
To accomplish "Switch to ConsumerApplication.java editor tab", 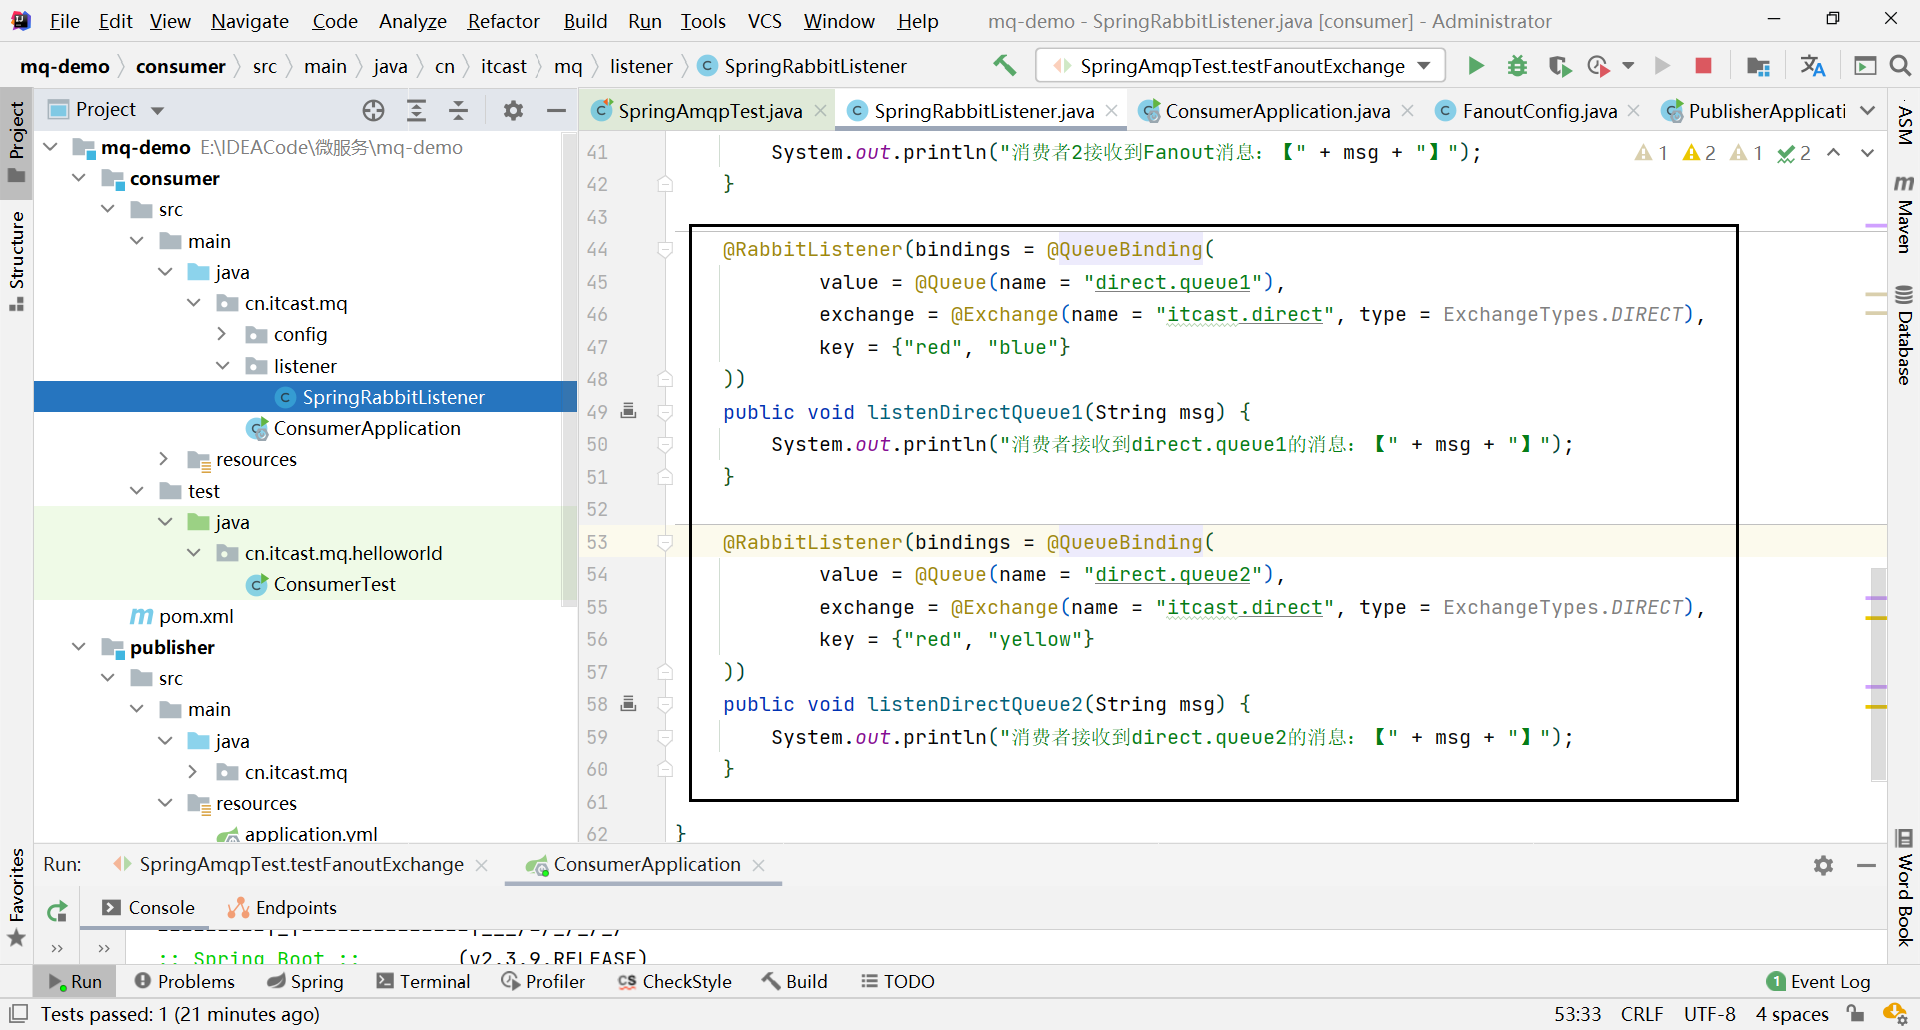I will tap(1277, 111).
